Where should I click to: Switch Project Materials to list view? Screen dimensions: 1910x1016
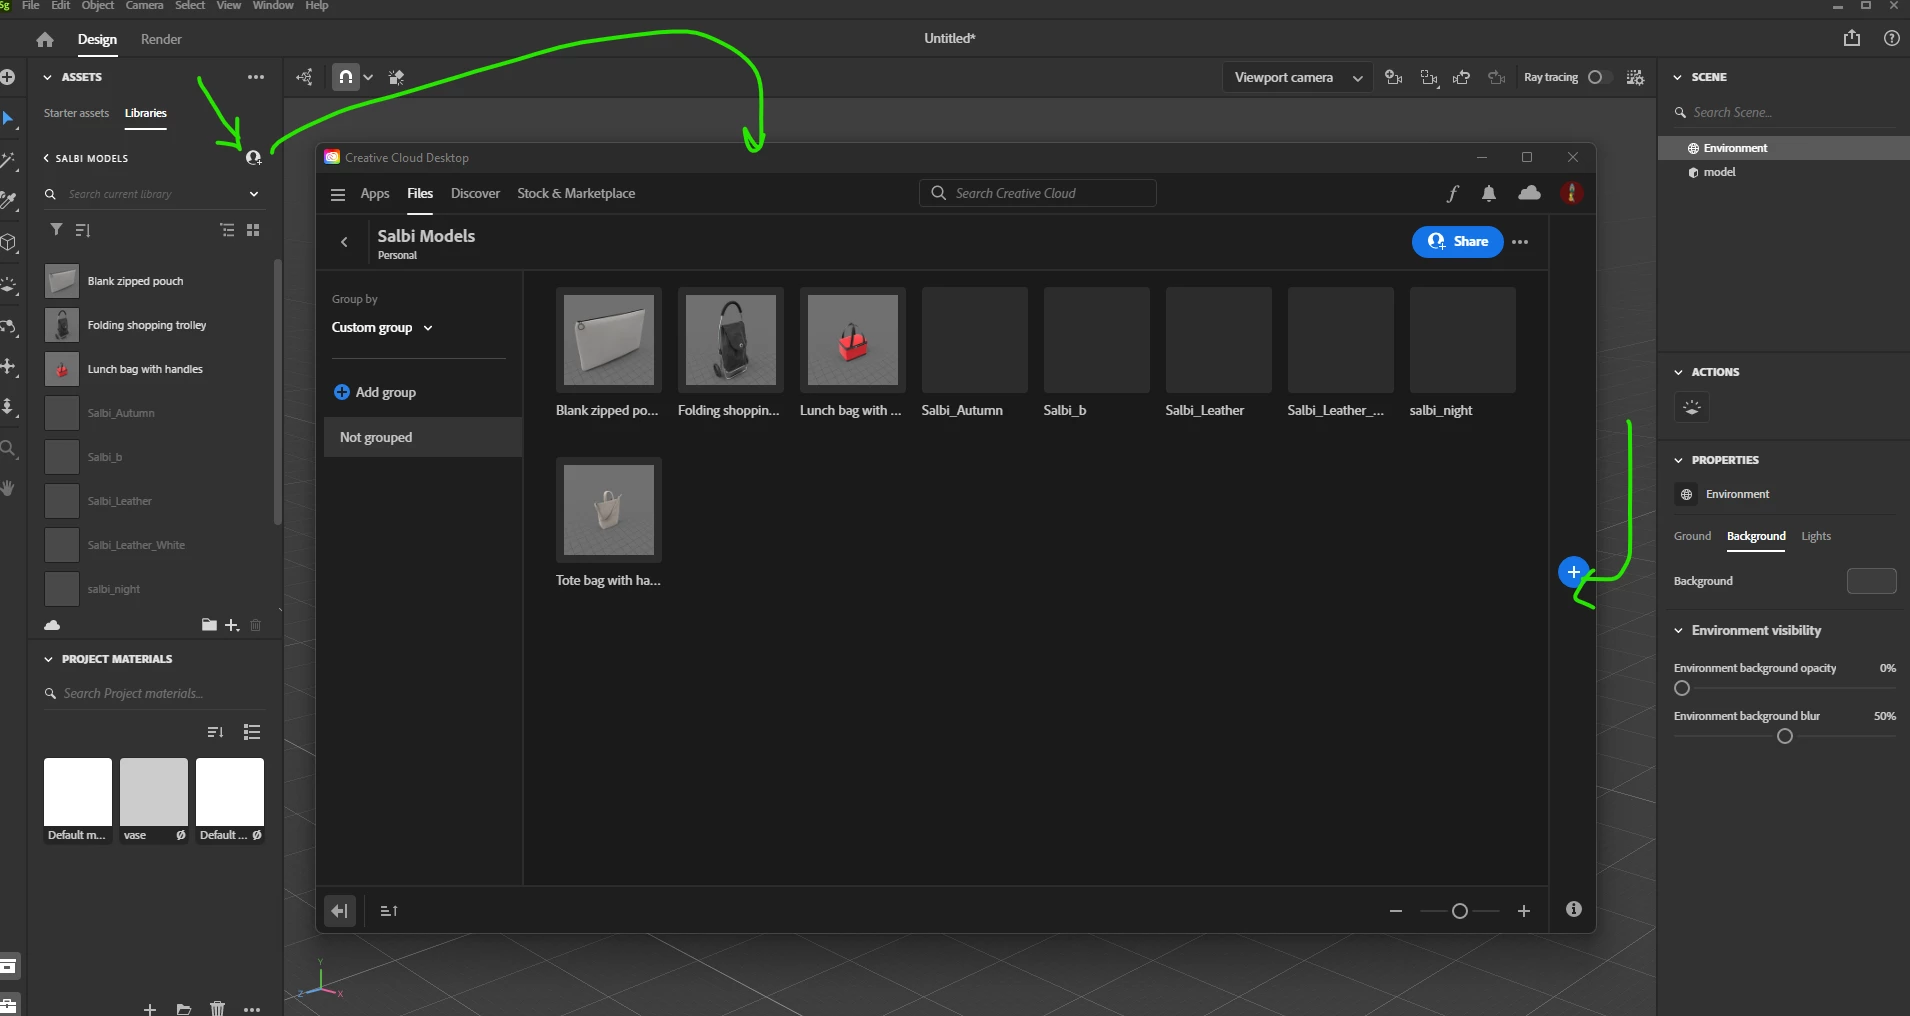pyautogui.click(x=252, y=732)
